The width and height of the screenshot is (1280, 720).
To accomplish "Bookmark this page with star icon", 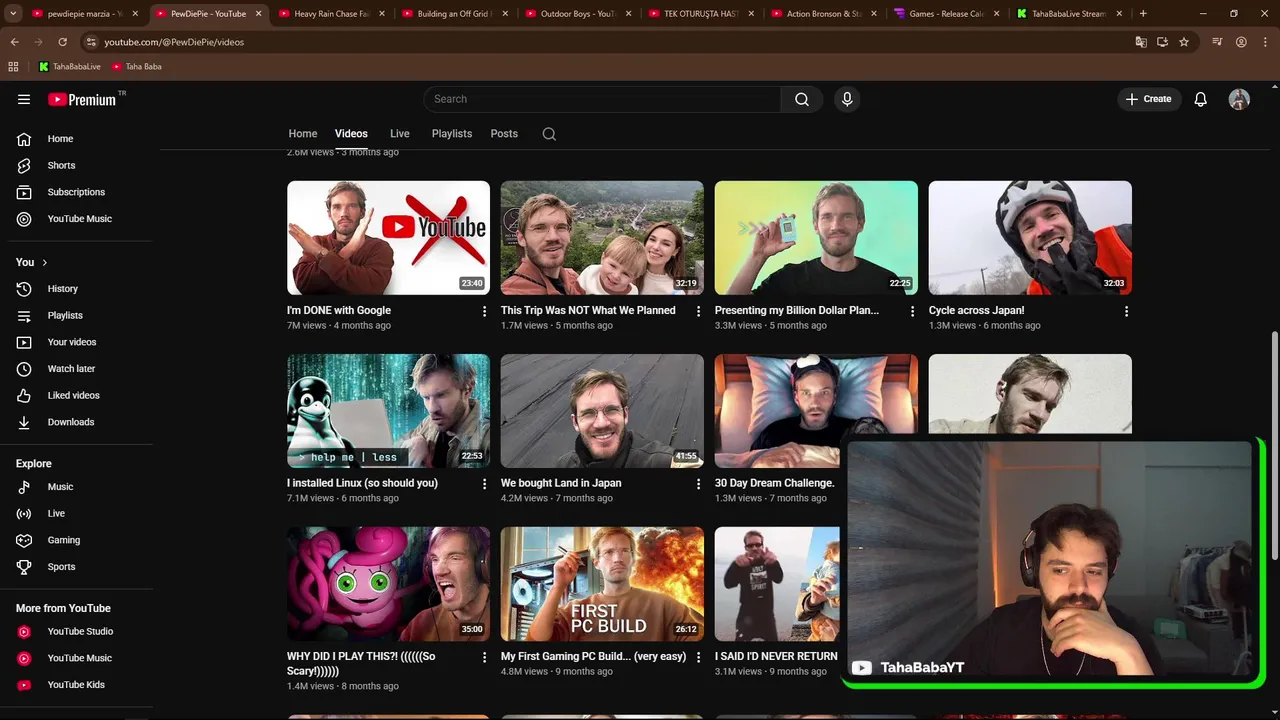I will pyautogui.click(x=1184, y=42).
